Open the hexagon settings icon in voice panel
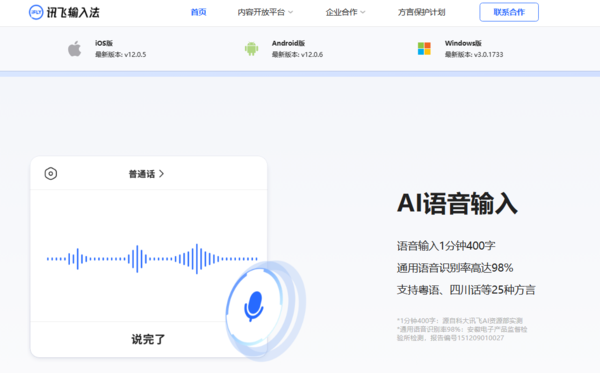This screenshot has height=373, width=600. (x=51, y=174)
